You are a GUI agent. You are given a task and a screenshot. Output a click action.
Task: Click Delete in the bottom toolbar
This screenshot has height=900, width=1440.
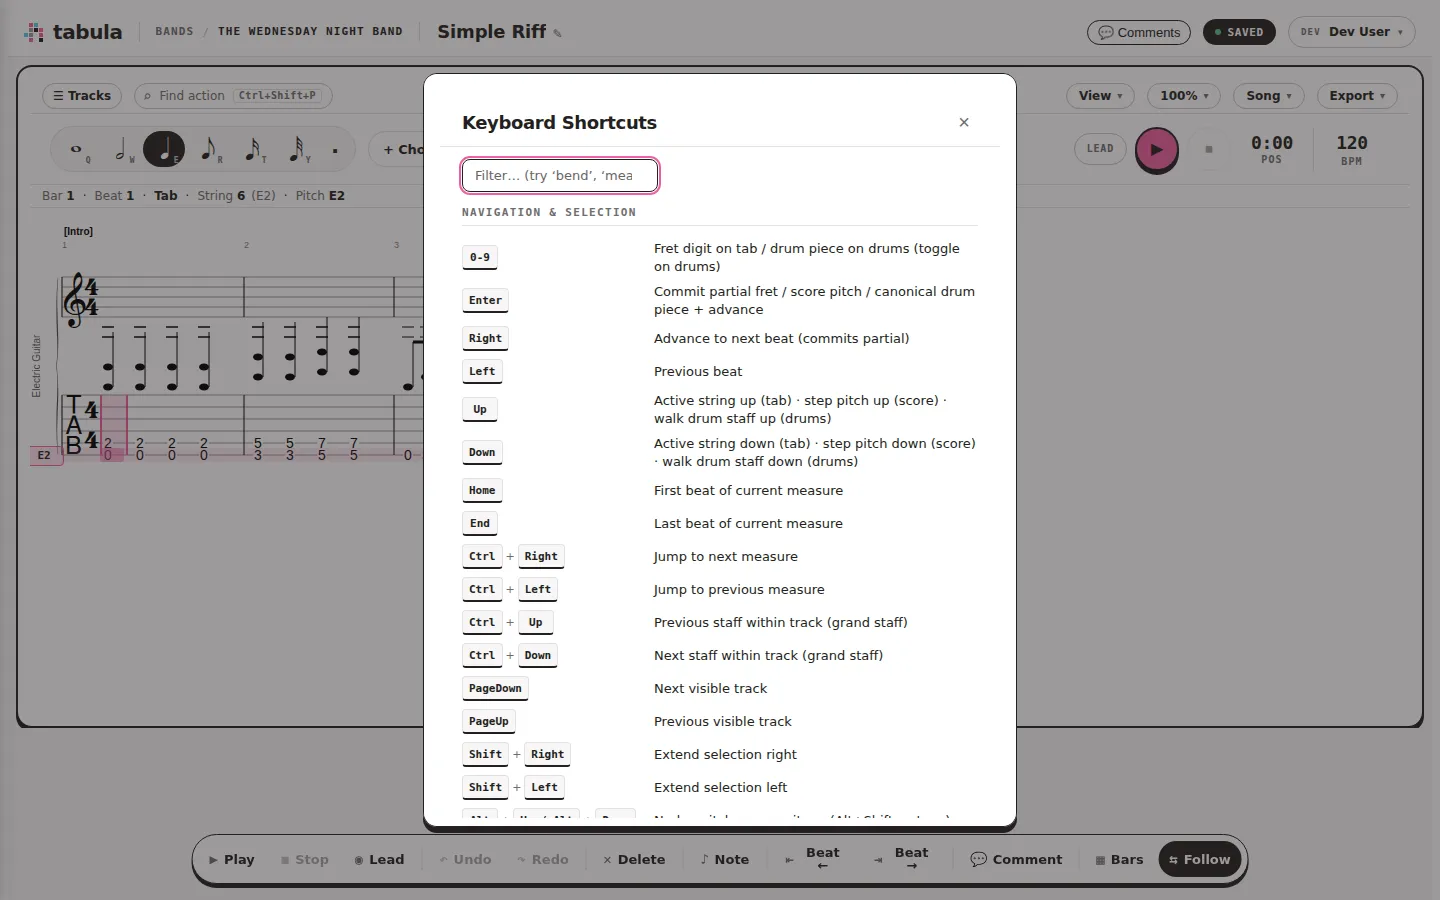pos(634,860)
